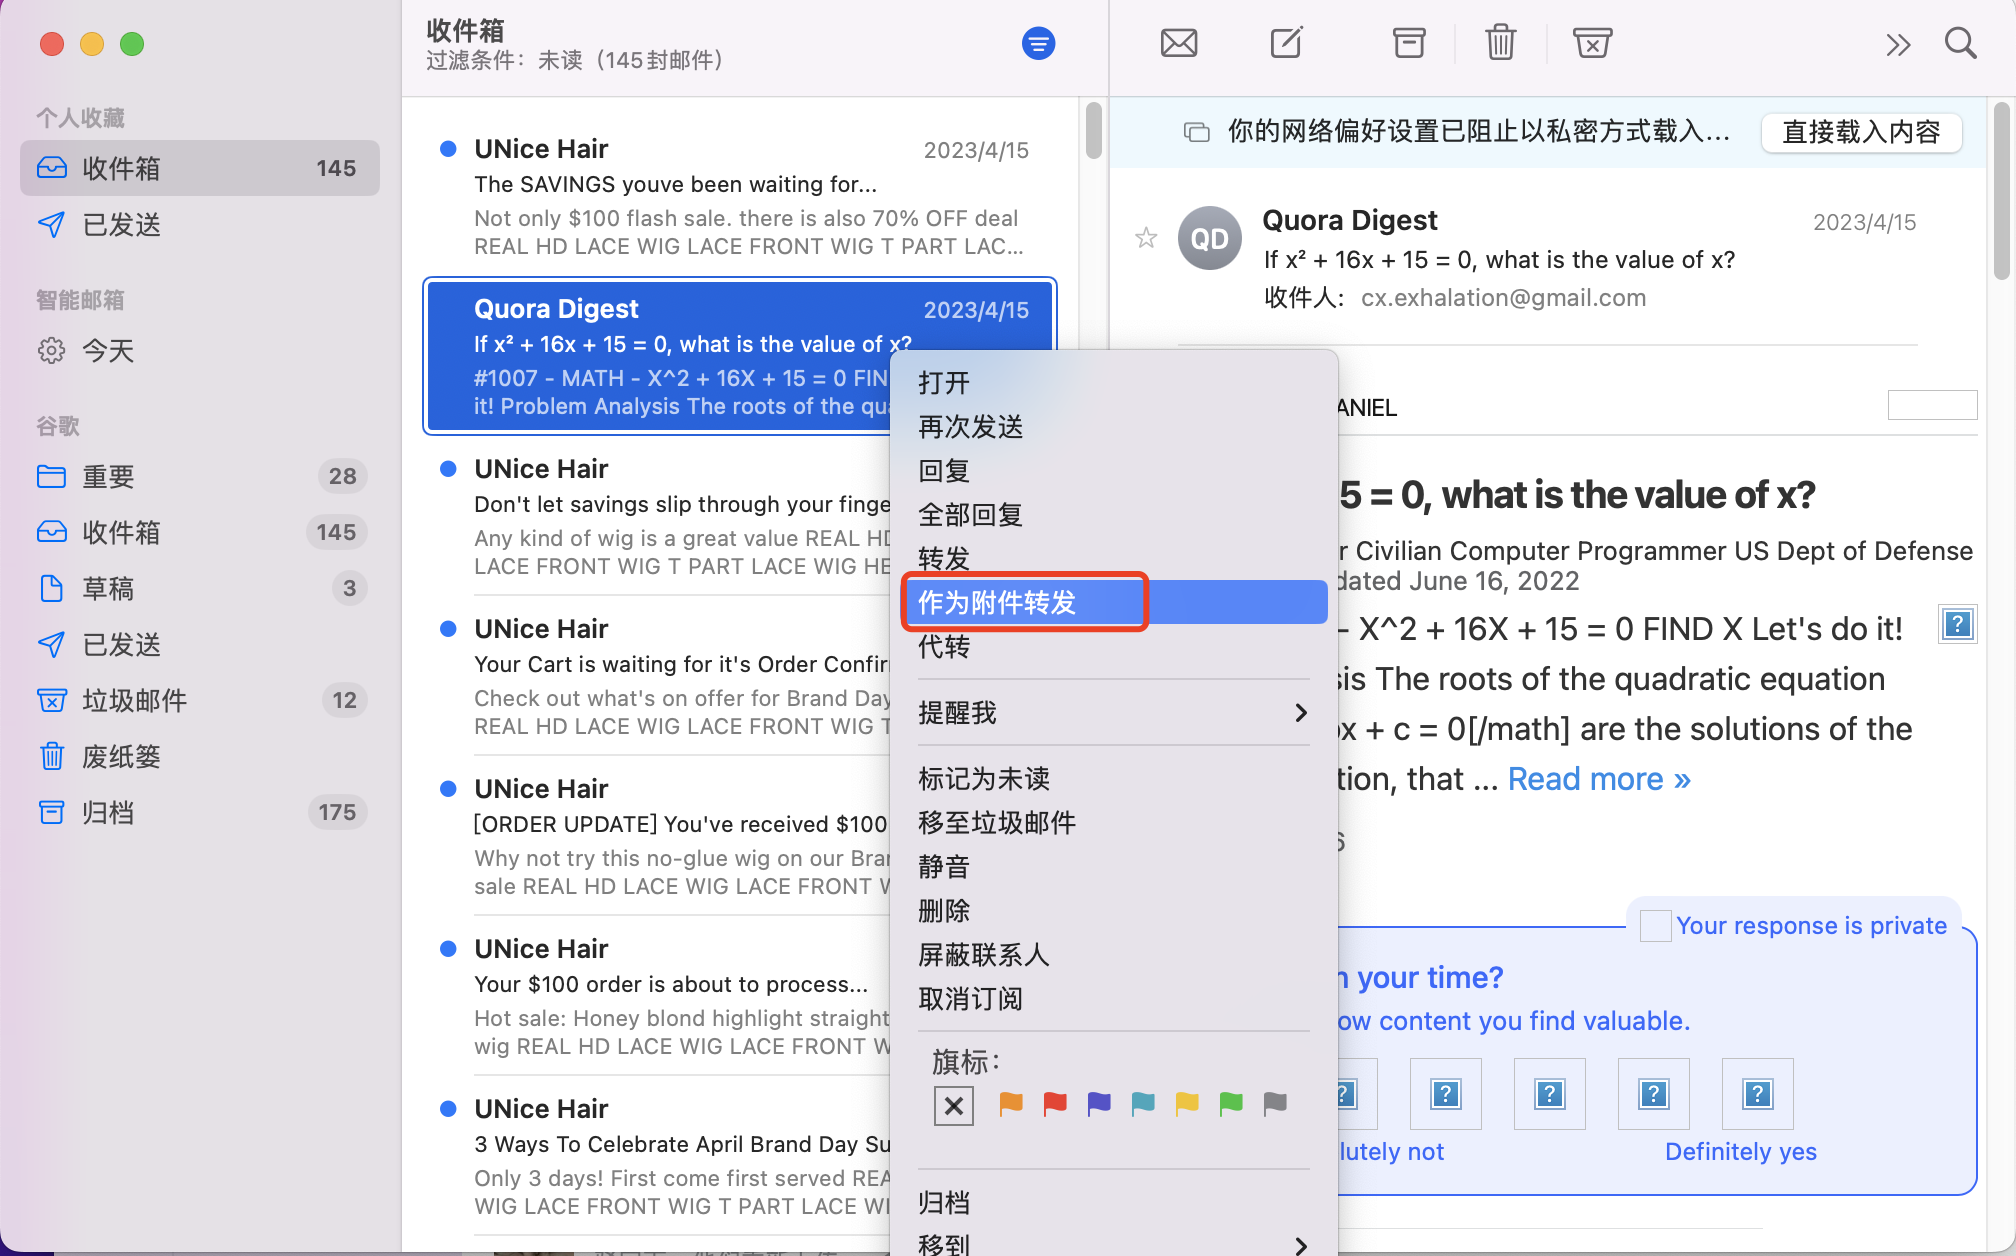The height and width of the screenshot is (1256, 2016).
Task: Star the Quora Digest message
Action: point(1145,238)
